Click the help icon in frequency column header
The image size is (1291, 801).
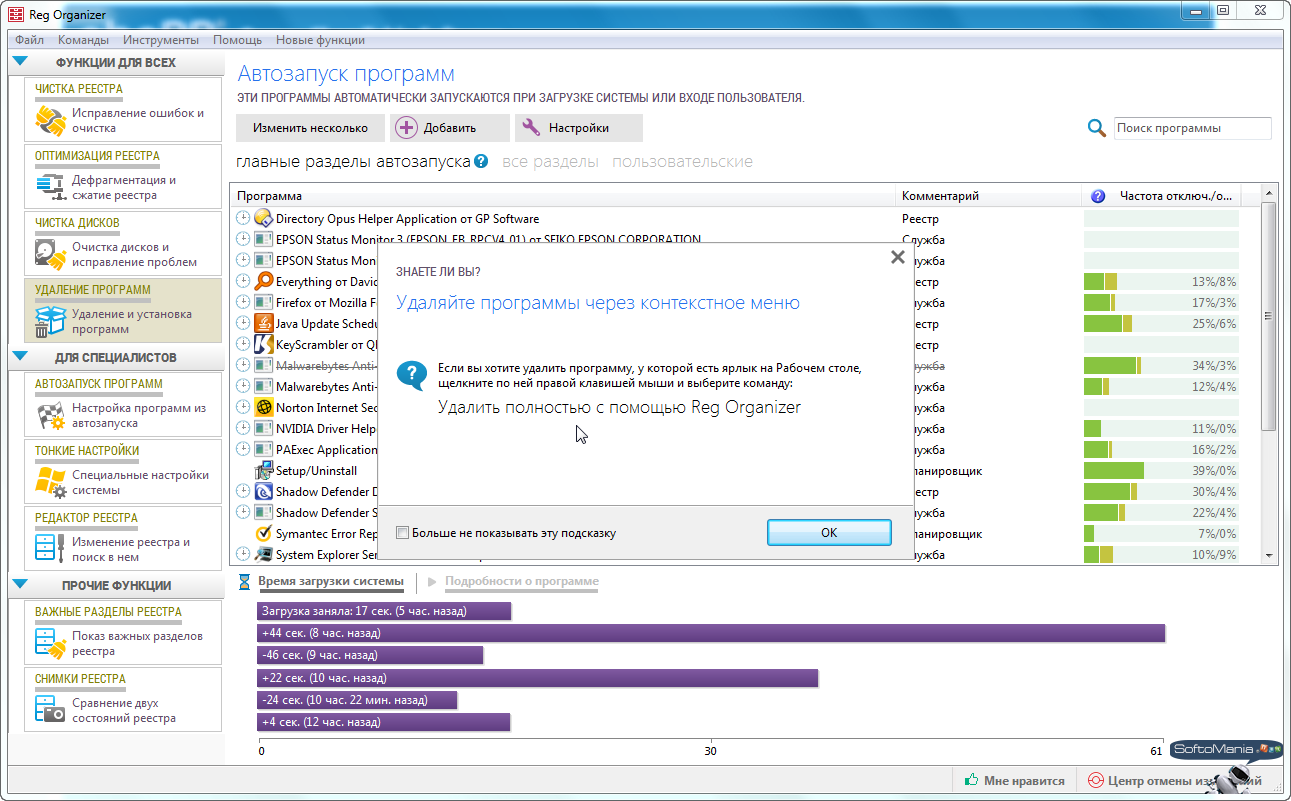click(x=1098, y=196)
